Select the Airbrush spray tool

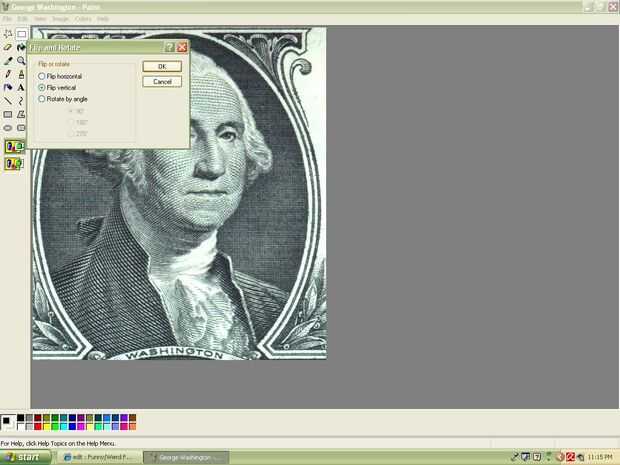8,87
